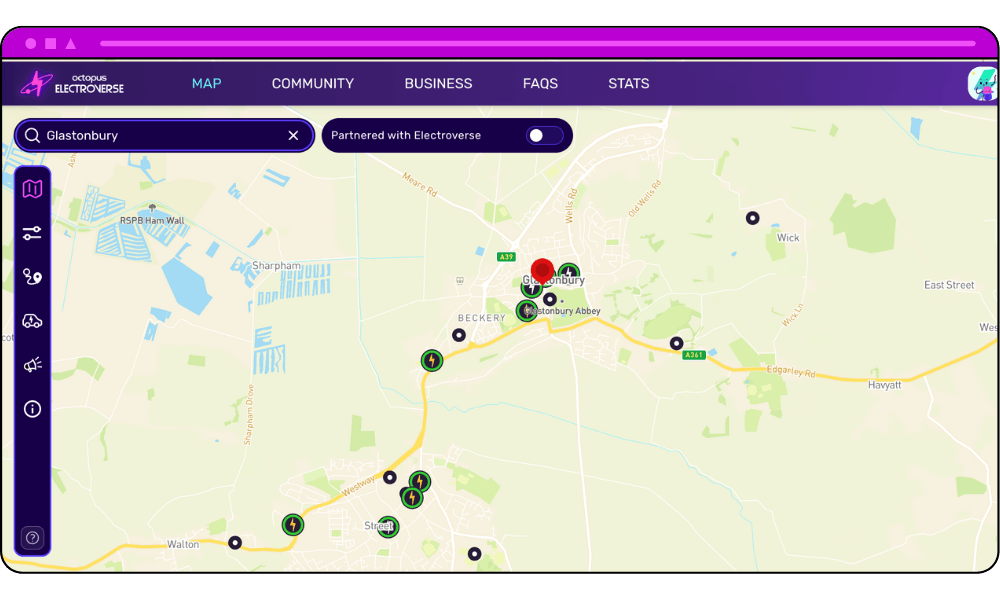
Task: Open announcements via the megaphone icon
Action: point(33,364)
